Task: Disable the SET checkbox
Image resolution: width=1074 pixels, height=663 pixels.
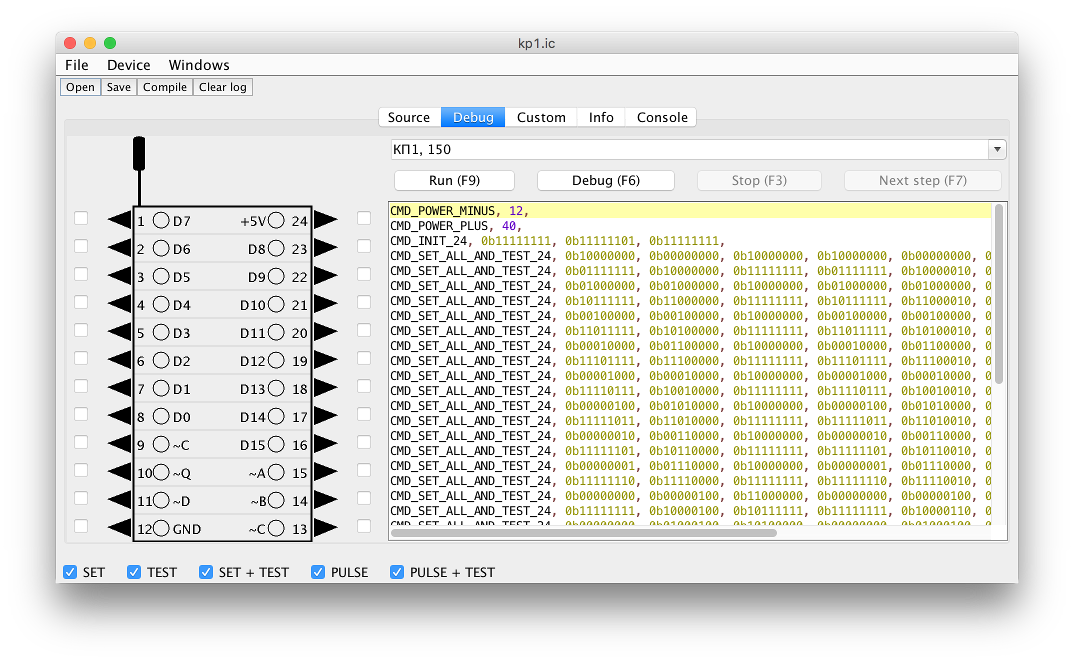Action: click(x=70, y=572)
